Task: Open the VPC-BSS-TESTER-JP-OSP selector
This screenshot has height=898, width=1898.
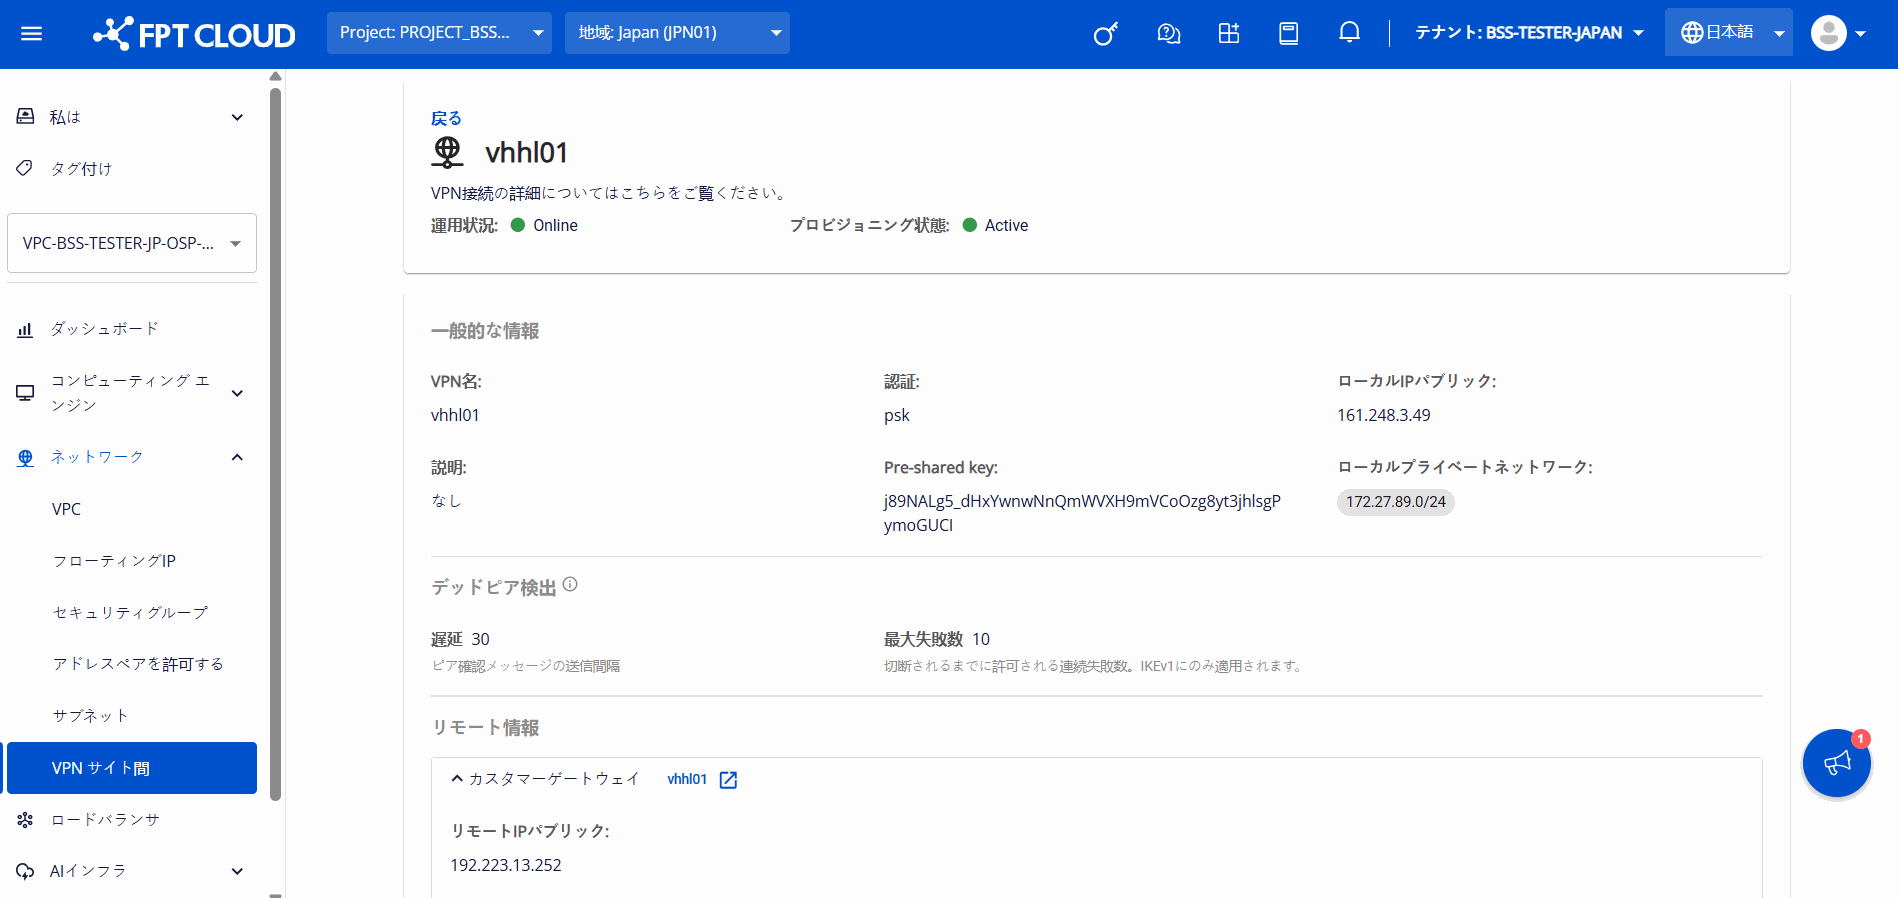Action: tap(132, 243)
